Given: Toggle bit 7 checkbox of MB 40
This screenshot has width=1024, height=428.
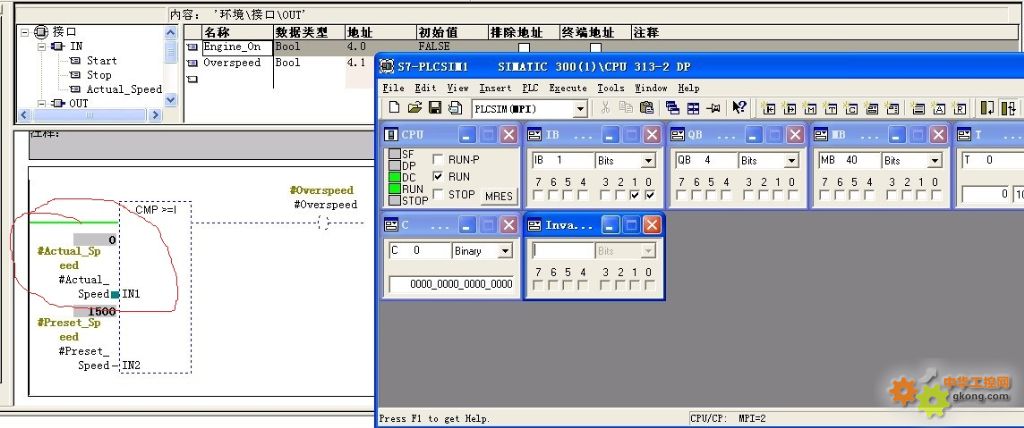Looking at the screenshot, I should click(825, 195).
